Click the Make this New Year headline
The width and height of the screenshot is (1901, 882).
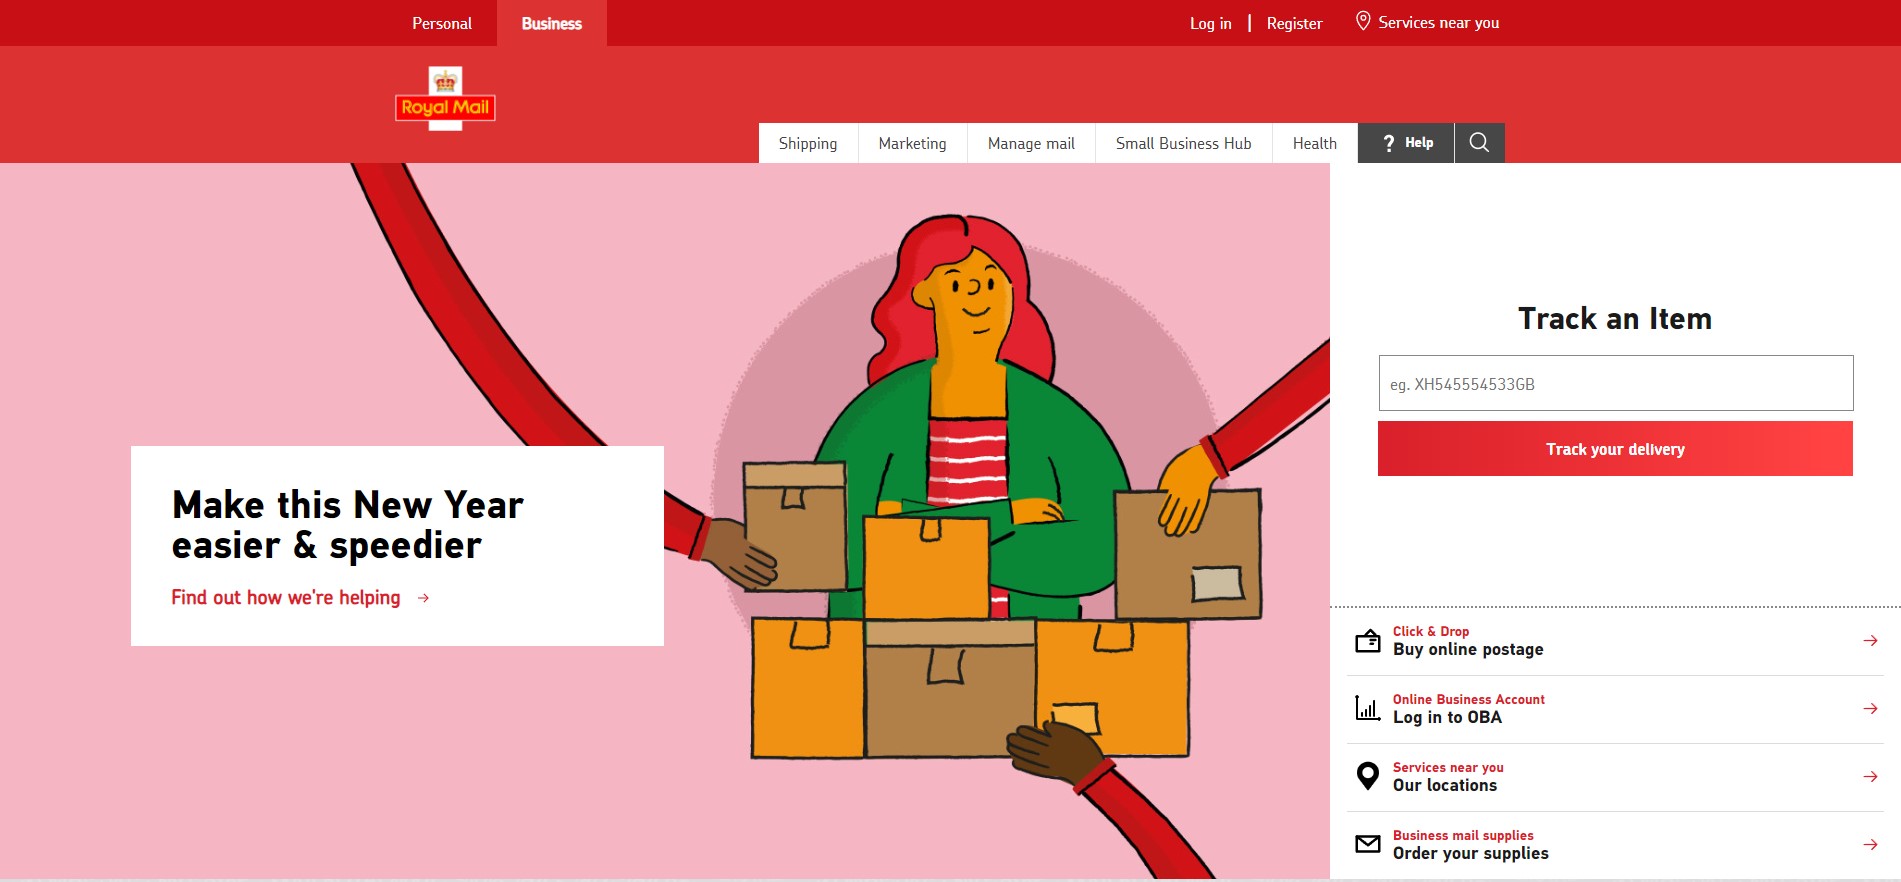pyautogui.click(x=347, y=525)
